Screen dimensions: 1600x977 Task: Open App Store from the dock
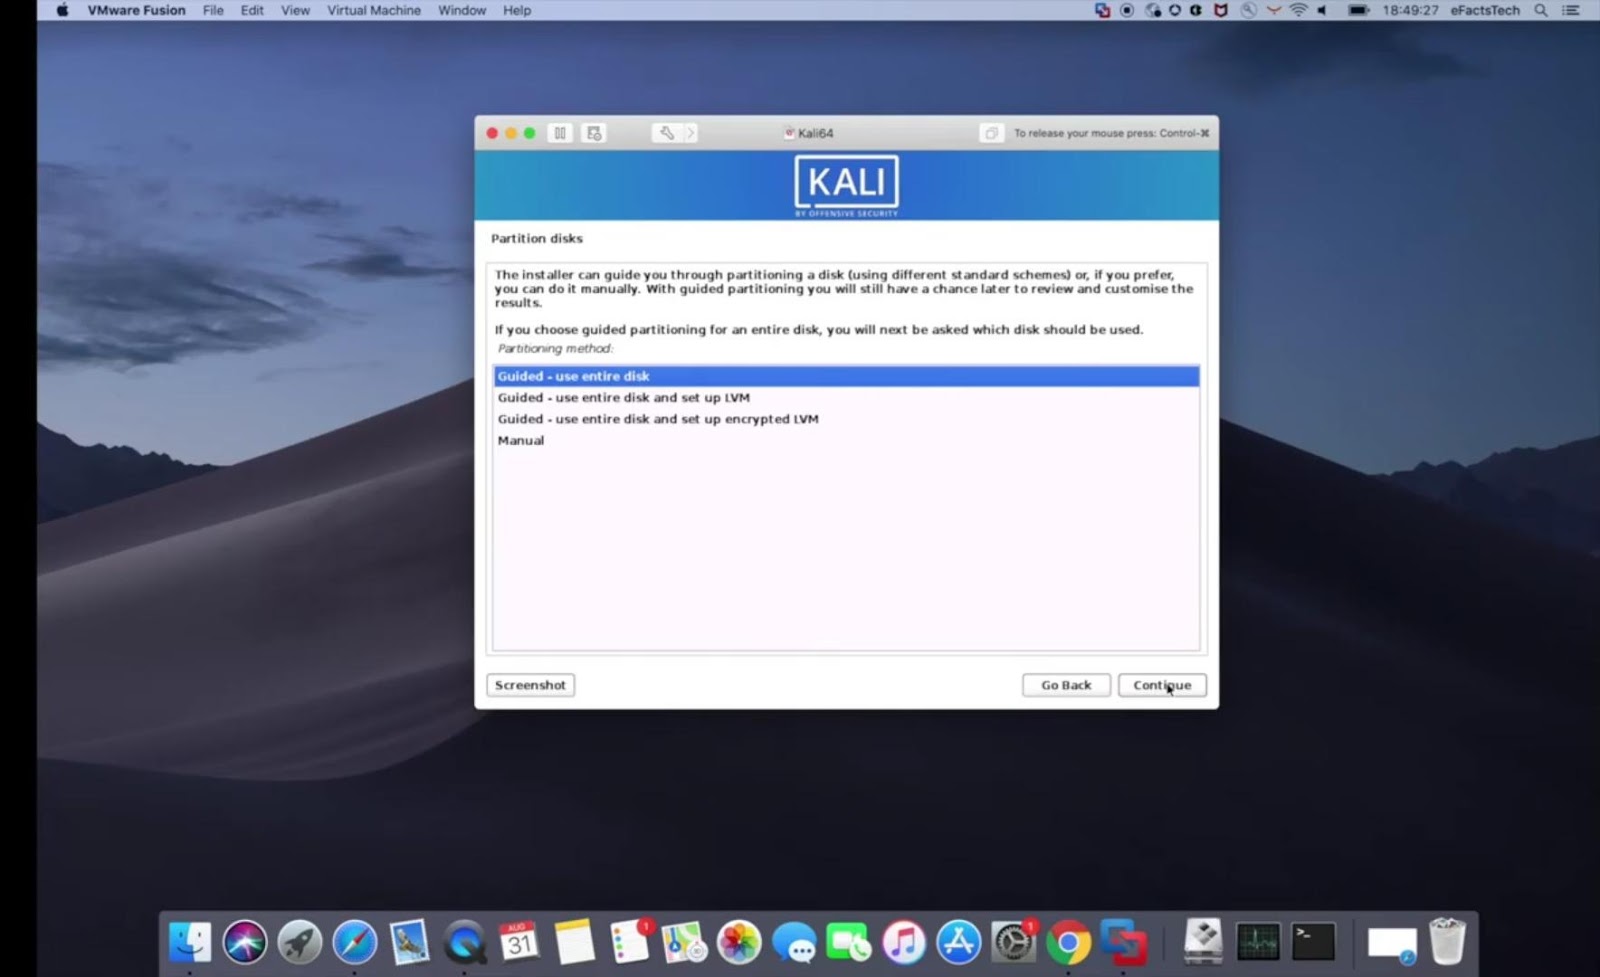pyautogui.click(x=959, y=942)
